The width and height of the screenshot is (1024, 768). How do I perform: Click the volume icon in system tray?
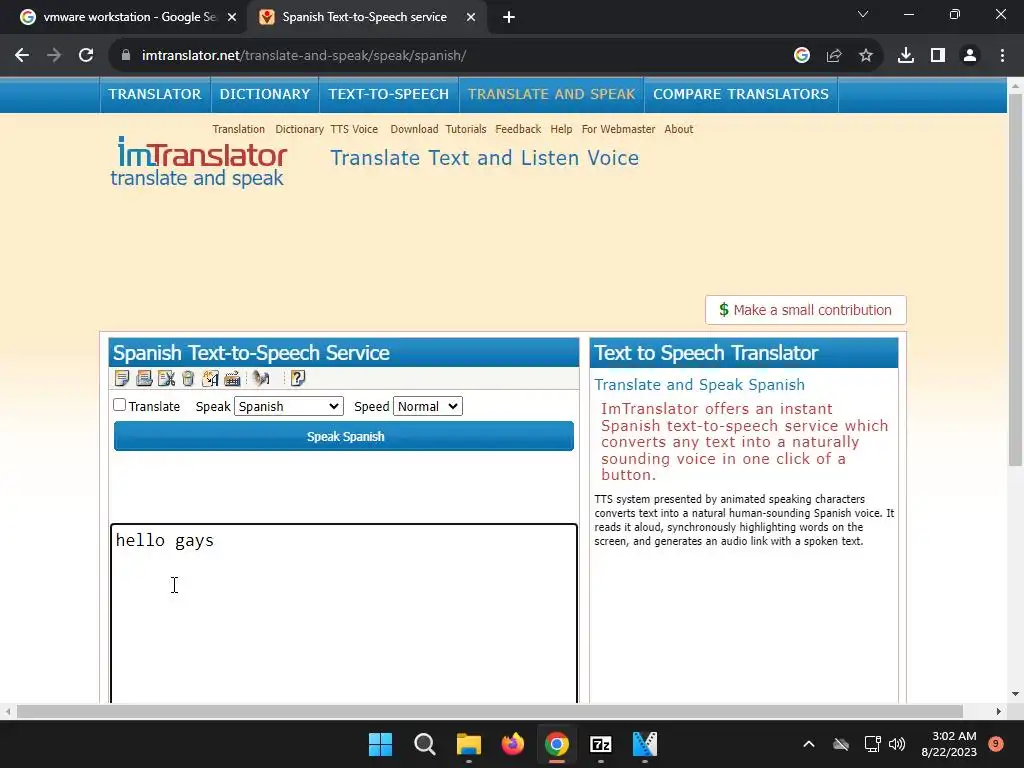point(897,744)
